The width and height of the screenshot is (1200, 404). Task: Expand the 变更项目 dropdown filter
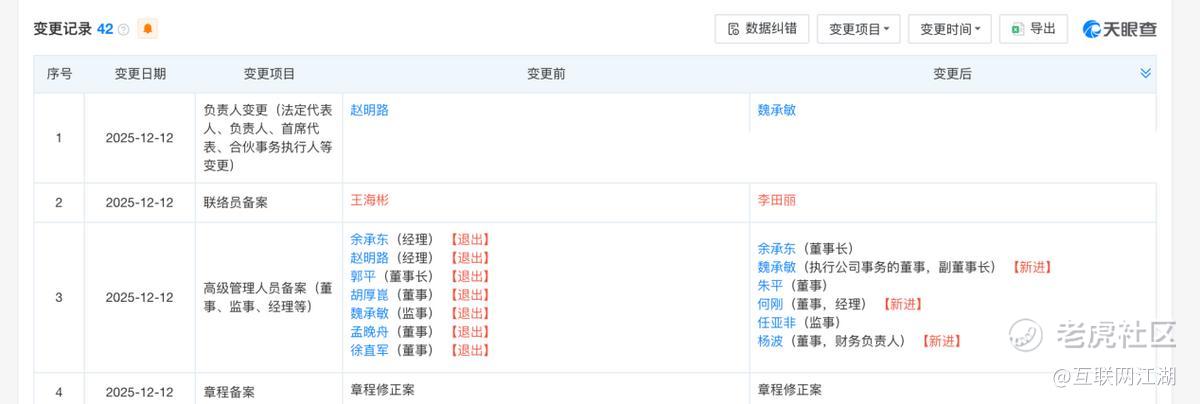859,29
